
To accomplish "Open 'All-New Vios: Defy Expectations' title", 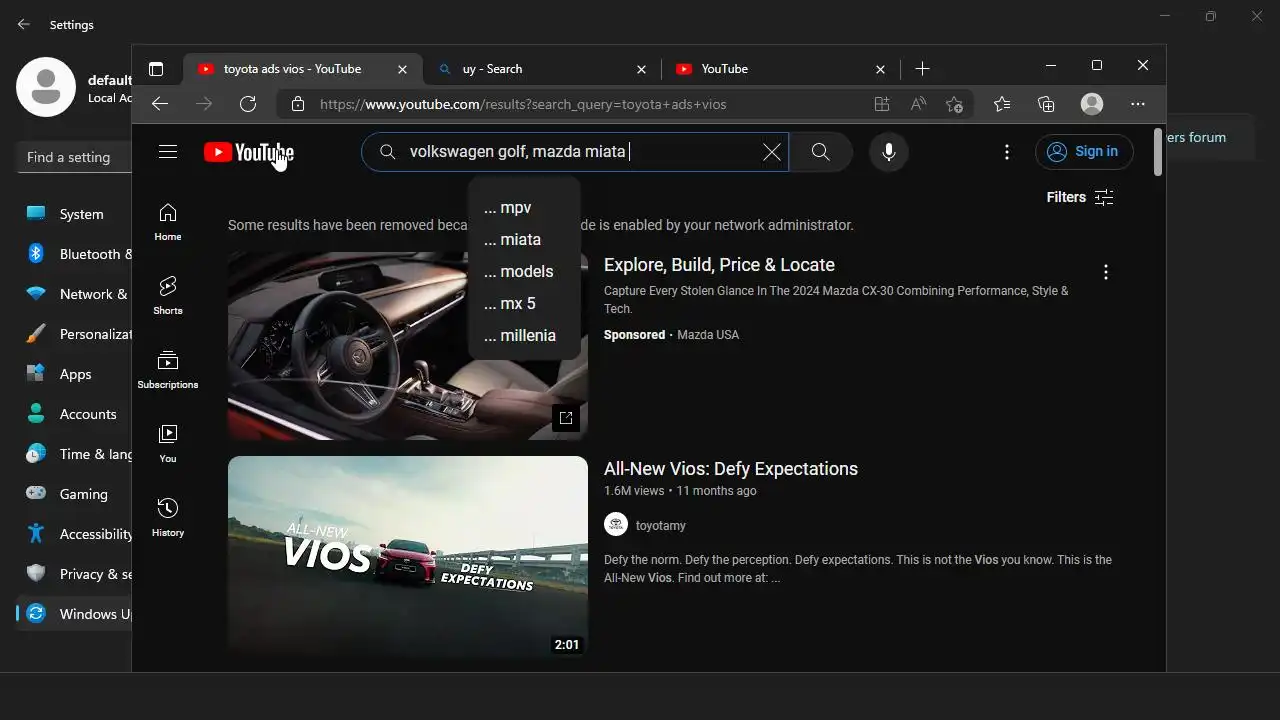I will pyautogui.click(x=731, y=469).
